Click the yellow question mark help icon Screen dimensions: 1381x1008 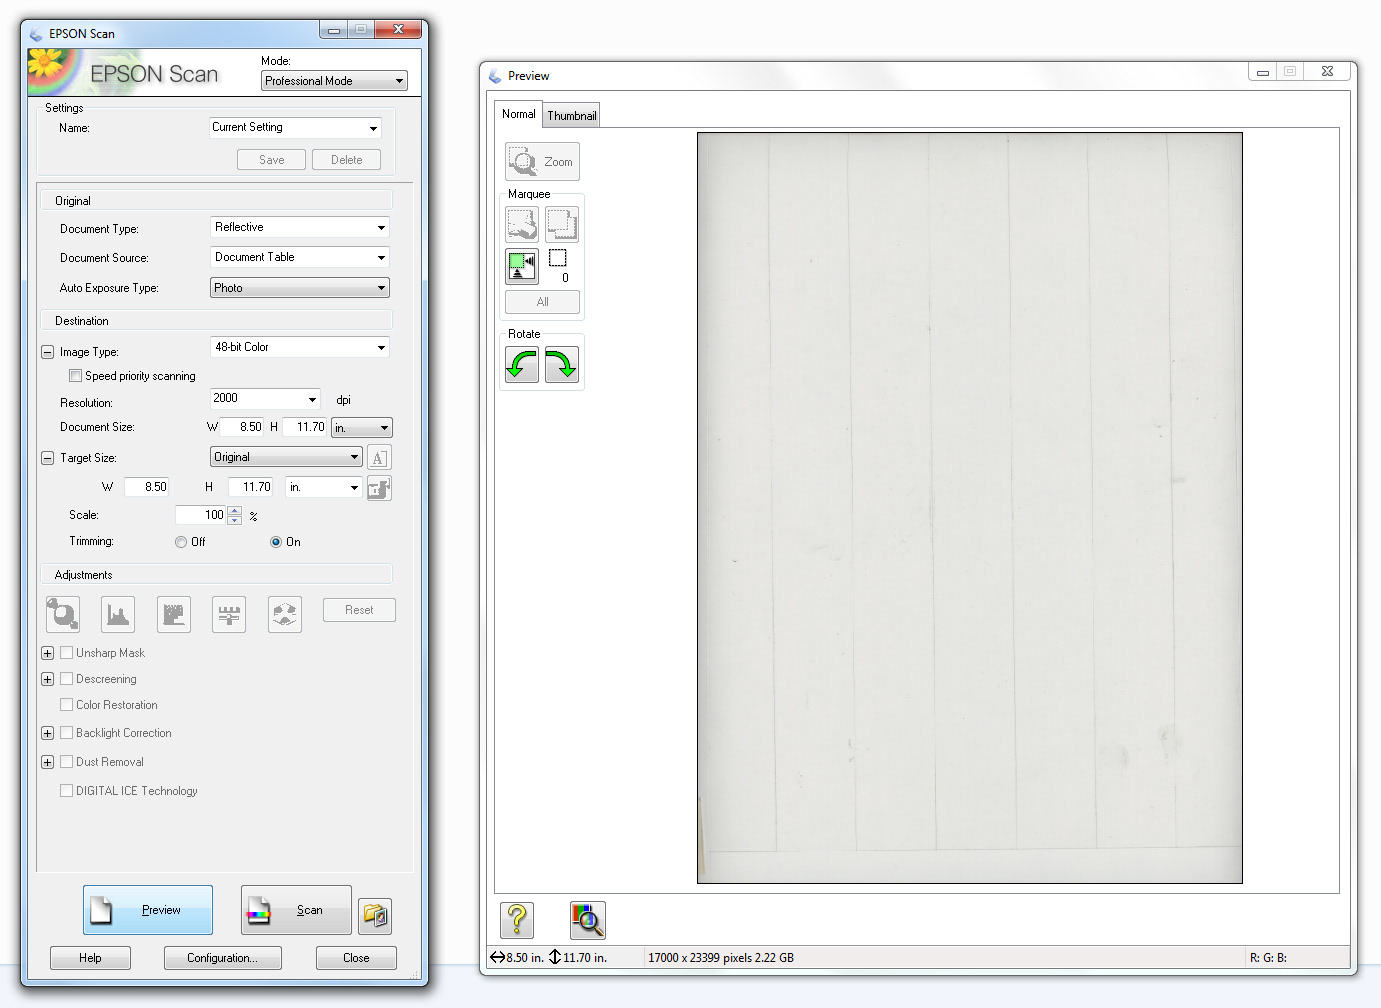click(517, 920)
